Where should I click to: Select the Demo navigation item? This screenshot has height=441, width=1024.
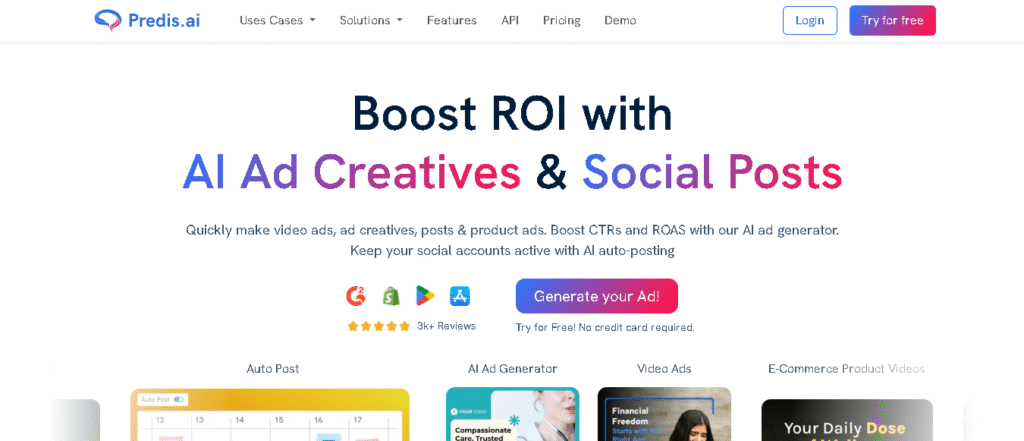(620, 20)
